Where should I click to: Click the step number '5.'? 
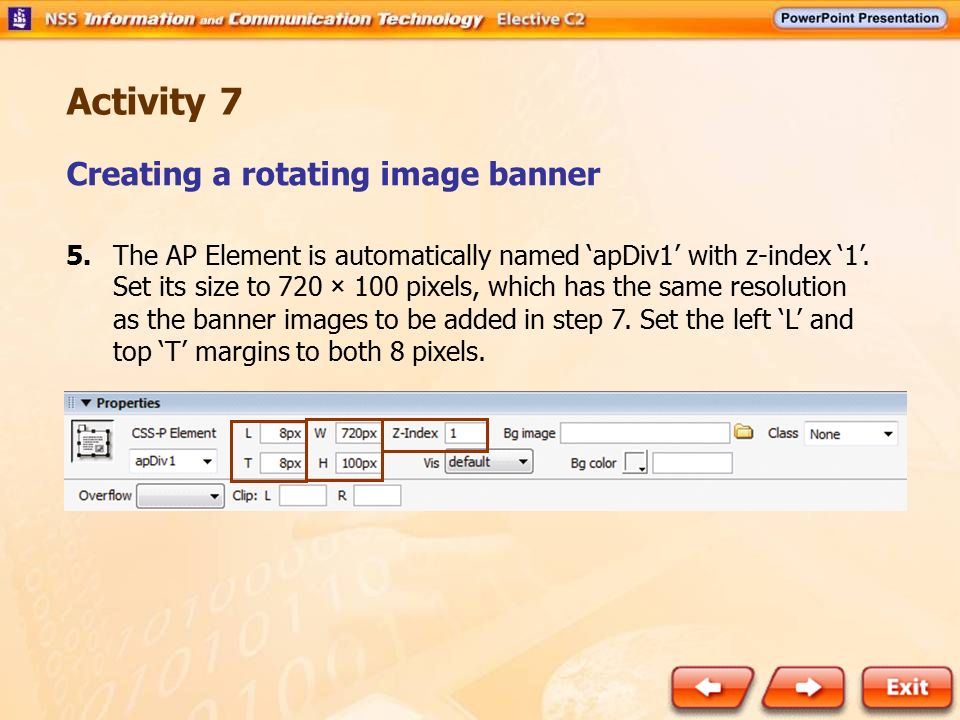pos(78,256)
